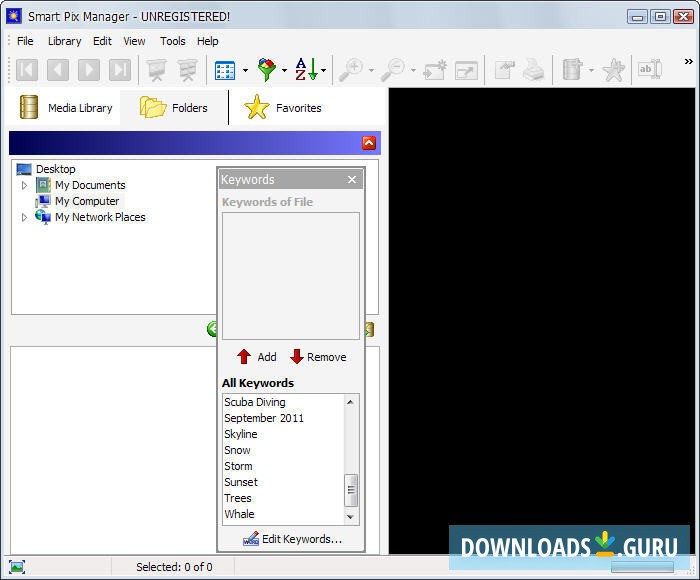Viewport: 700px width, 580px height.
Task: Open the filter funnel dropdown arrow
Action: click(x=284, y=71)
